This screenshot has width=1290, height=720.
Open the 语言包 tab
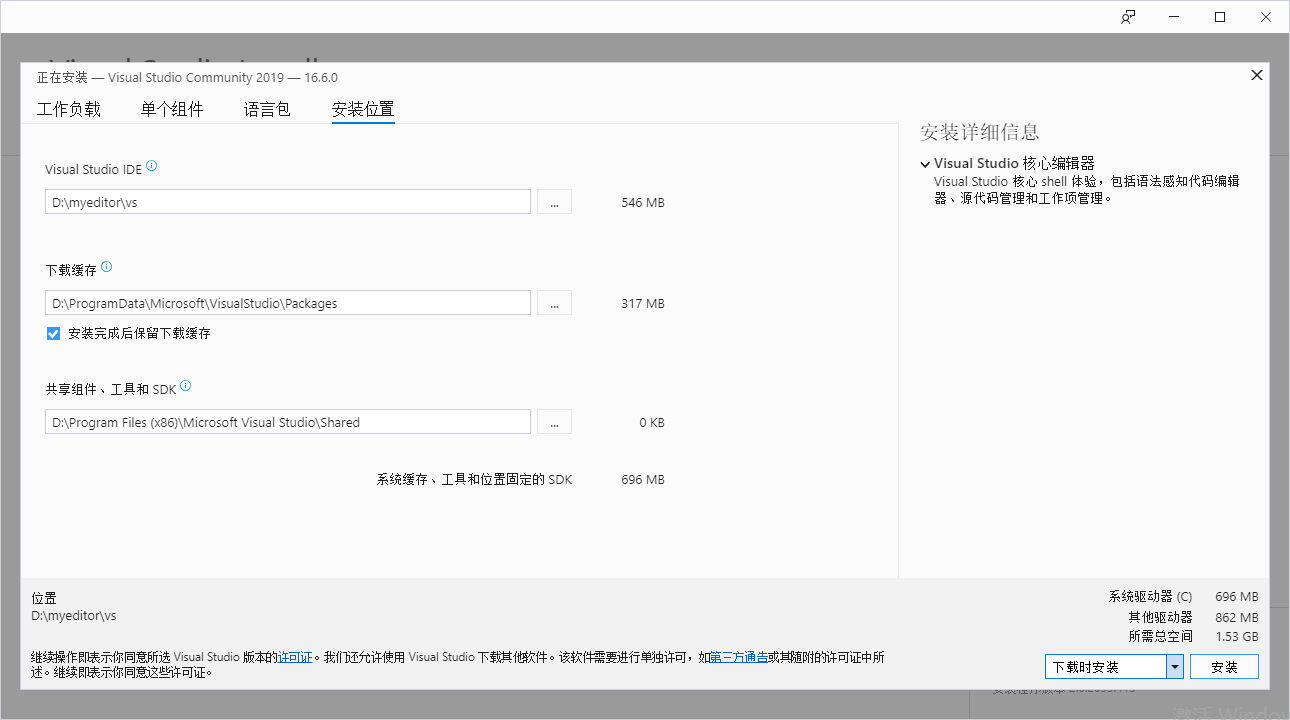click(267, 110)
